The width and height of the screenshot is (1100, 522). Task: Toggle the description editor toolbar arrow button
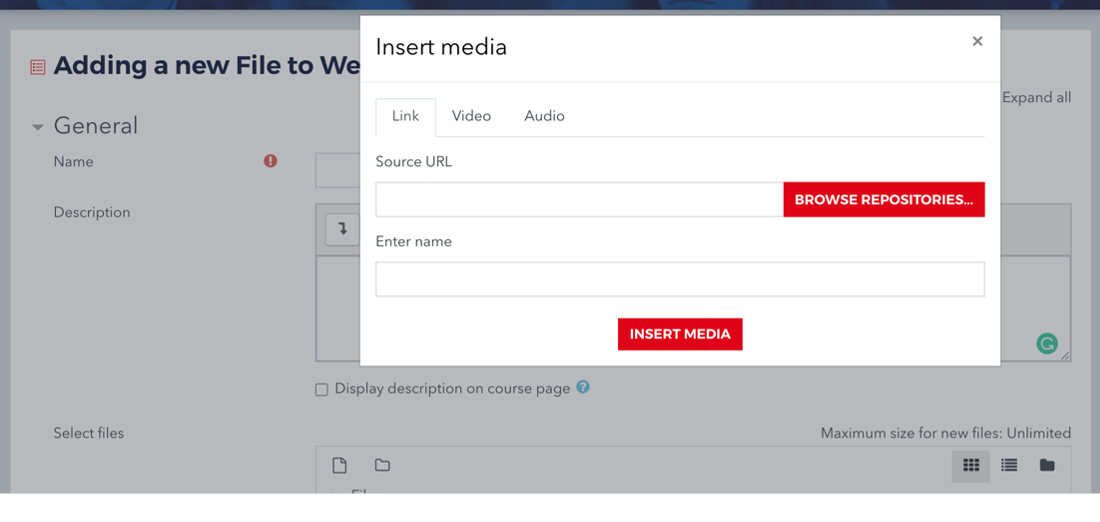click(x=342, y=229)
